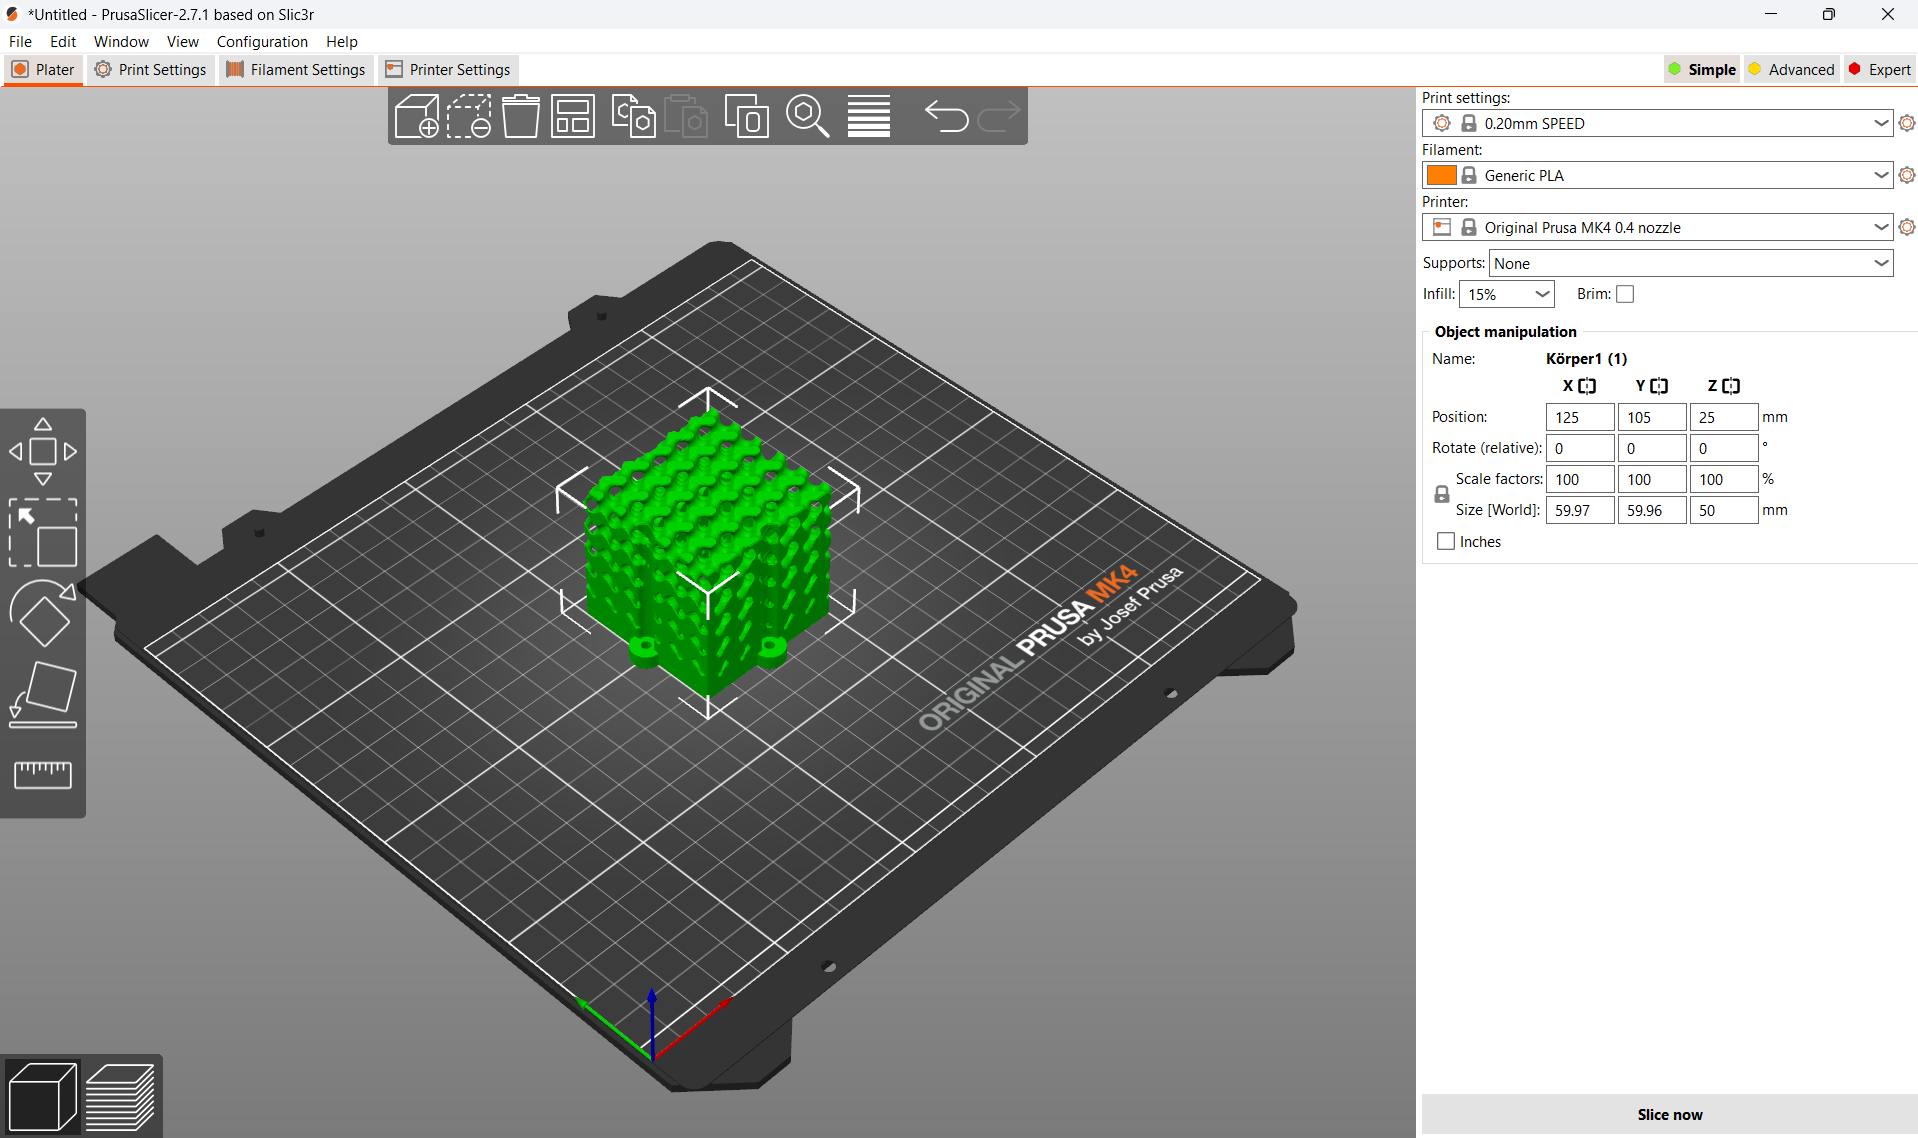
Task: Click the Z position field
Action: (x=1724, y=417)
